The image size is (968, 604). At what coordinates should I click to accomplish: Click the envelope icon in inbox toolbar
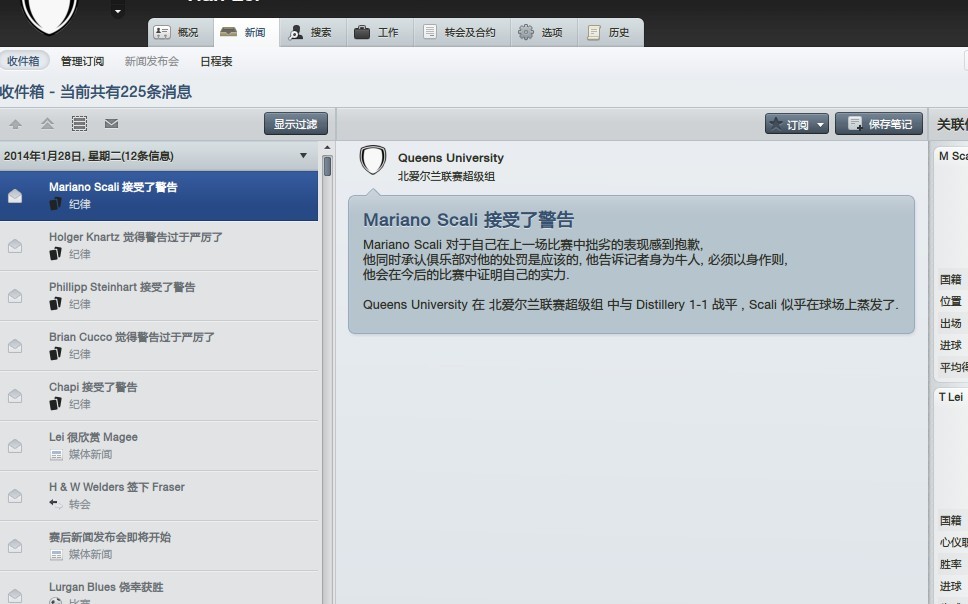pos(111,124)
